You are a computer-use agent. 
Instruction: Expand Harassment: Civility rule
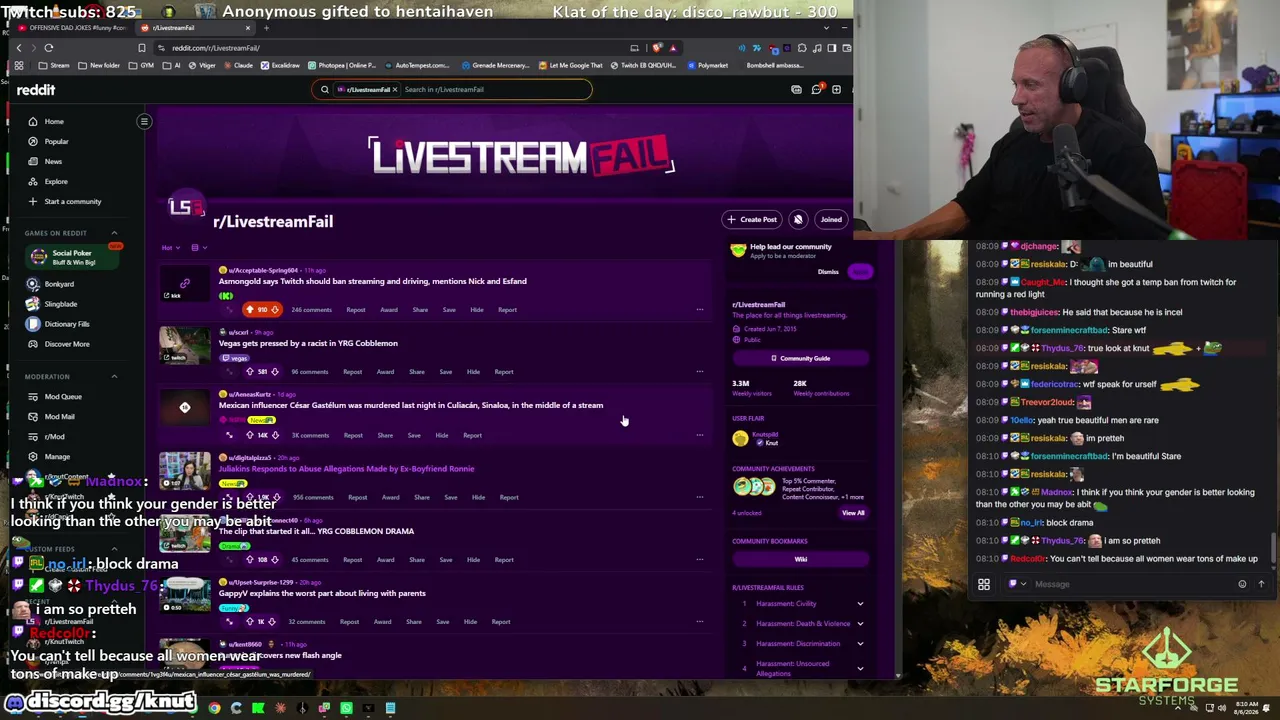[x=860, y=604]
